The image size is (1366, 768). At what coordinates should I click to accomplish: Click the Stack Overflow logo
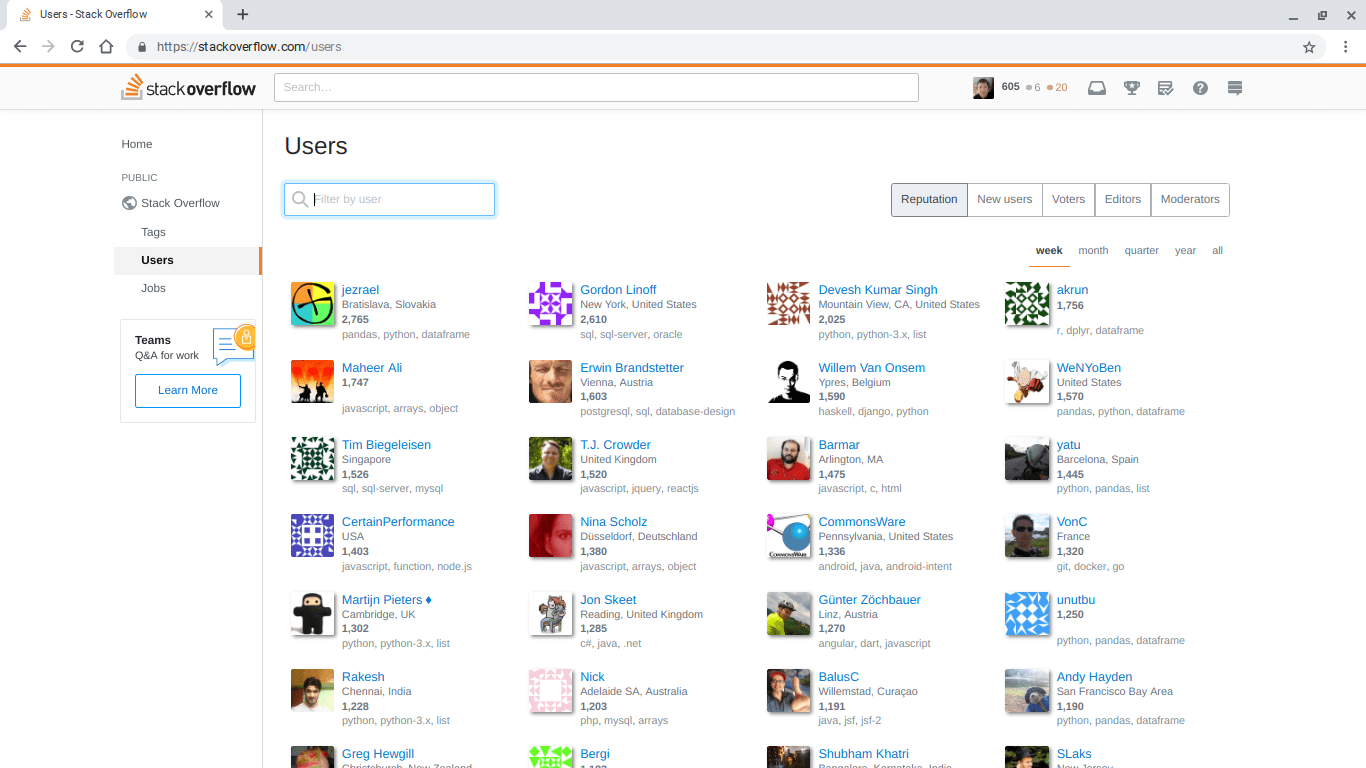pos(188,87)
